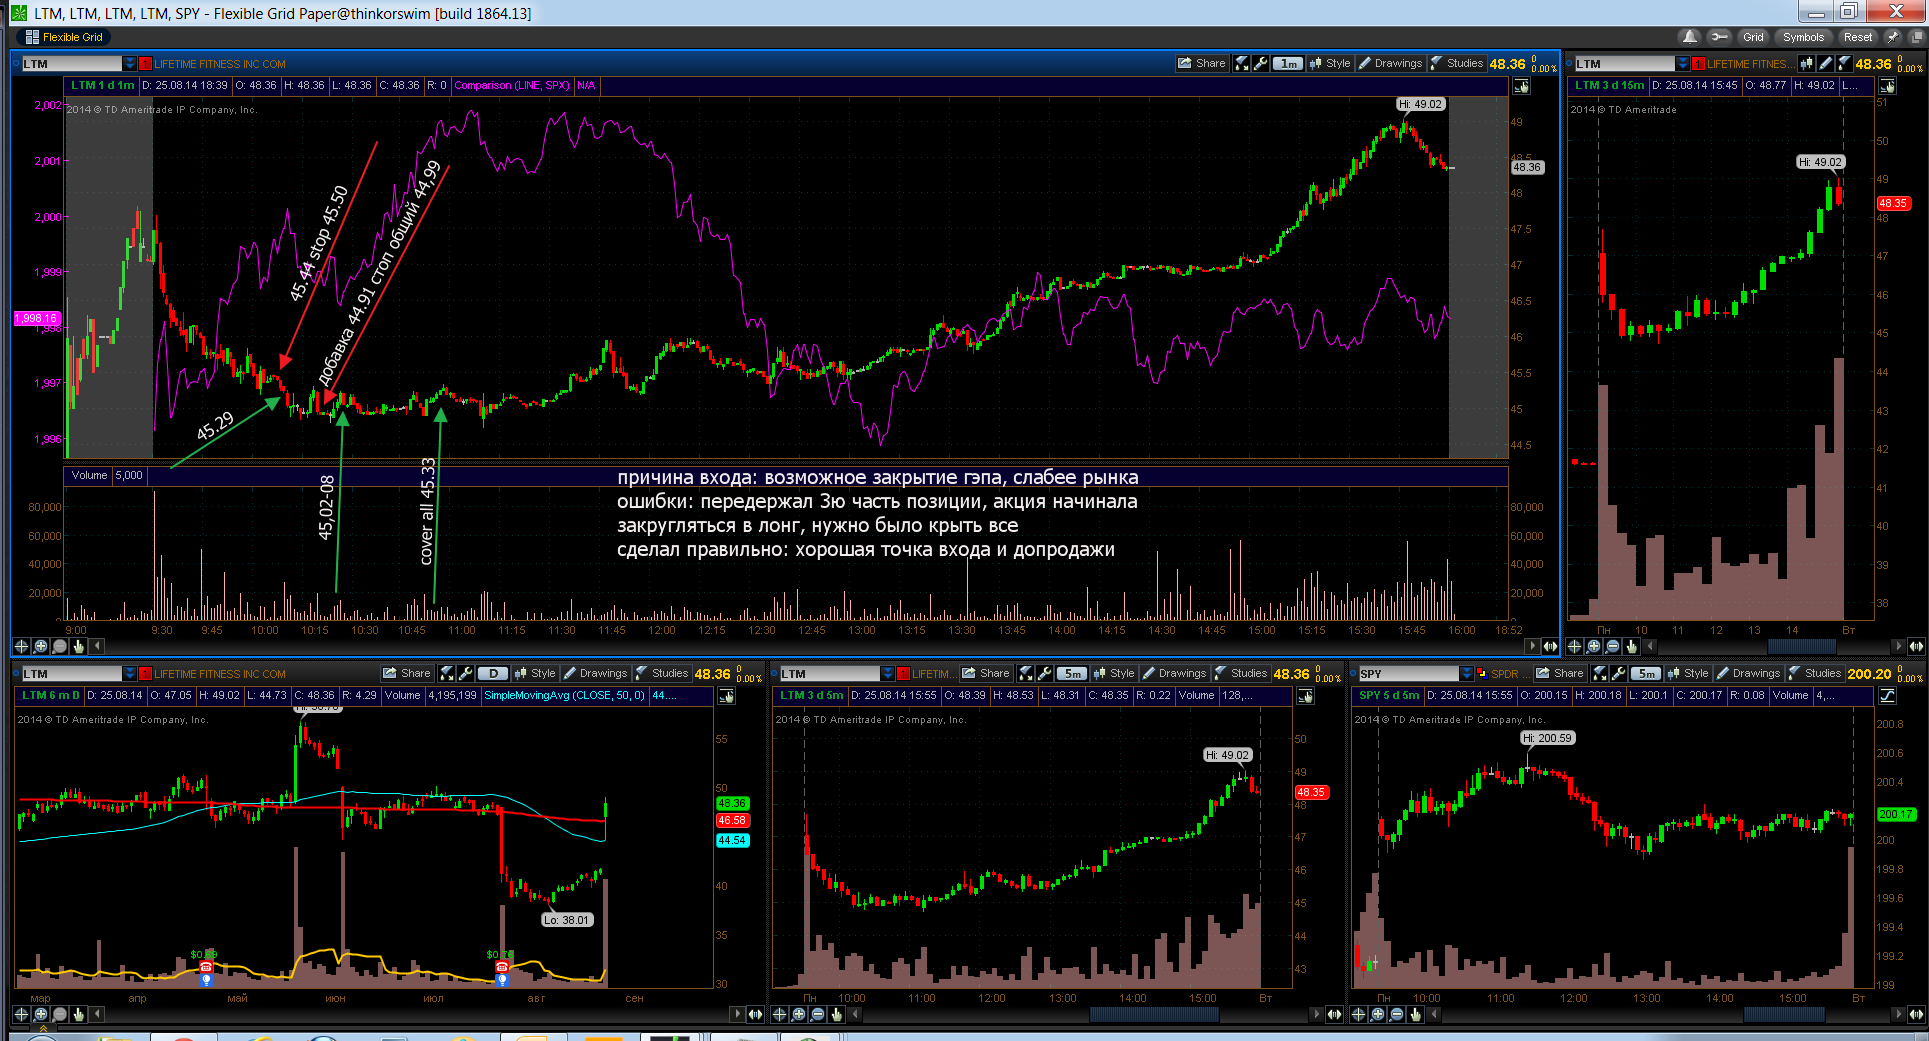Toggle drawing cursor icon on LTM 5m chart
The height and width of the screenshot is (1041, 1929).
pyautogui.click(x=1305, y=695)
